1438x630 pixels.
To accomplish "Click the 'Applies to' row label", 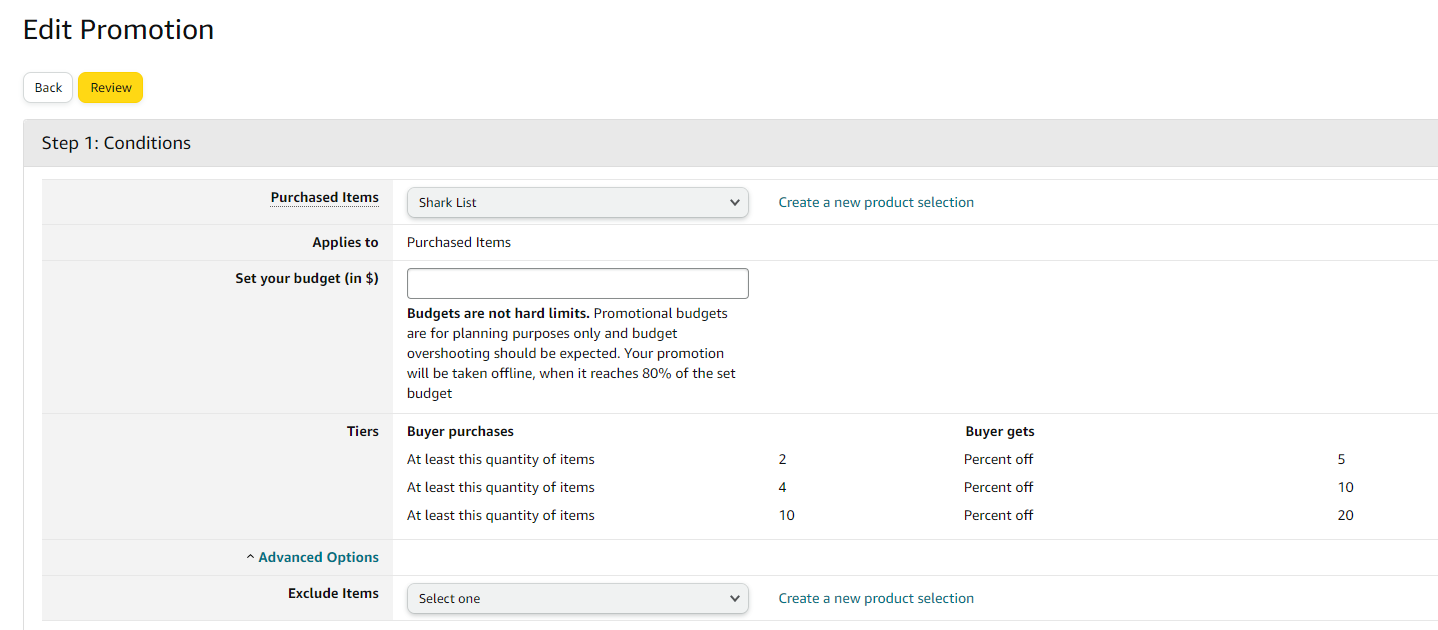I will click(345, 242).
